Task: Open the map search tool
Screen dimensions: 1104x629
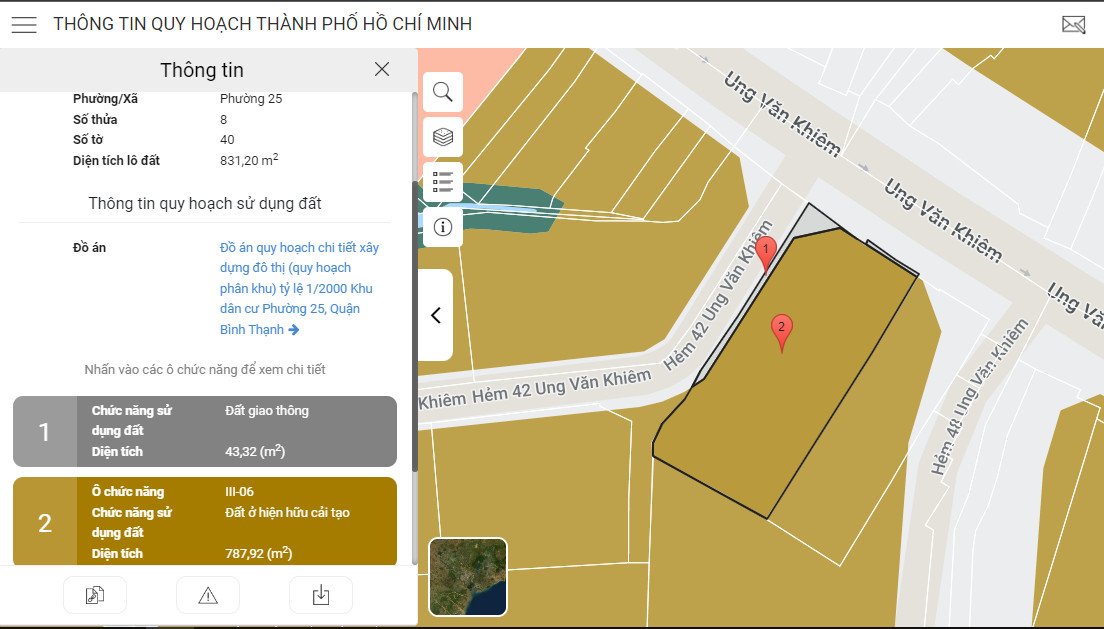Action: (x=443, y=92)
